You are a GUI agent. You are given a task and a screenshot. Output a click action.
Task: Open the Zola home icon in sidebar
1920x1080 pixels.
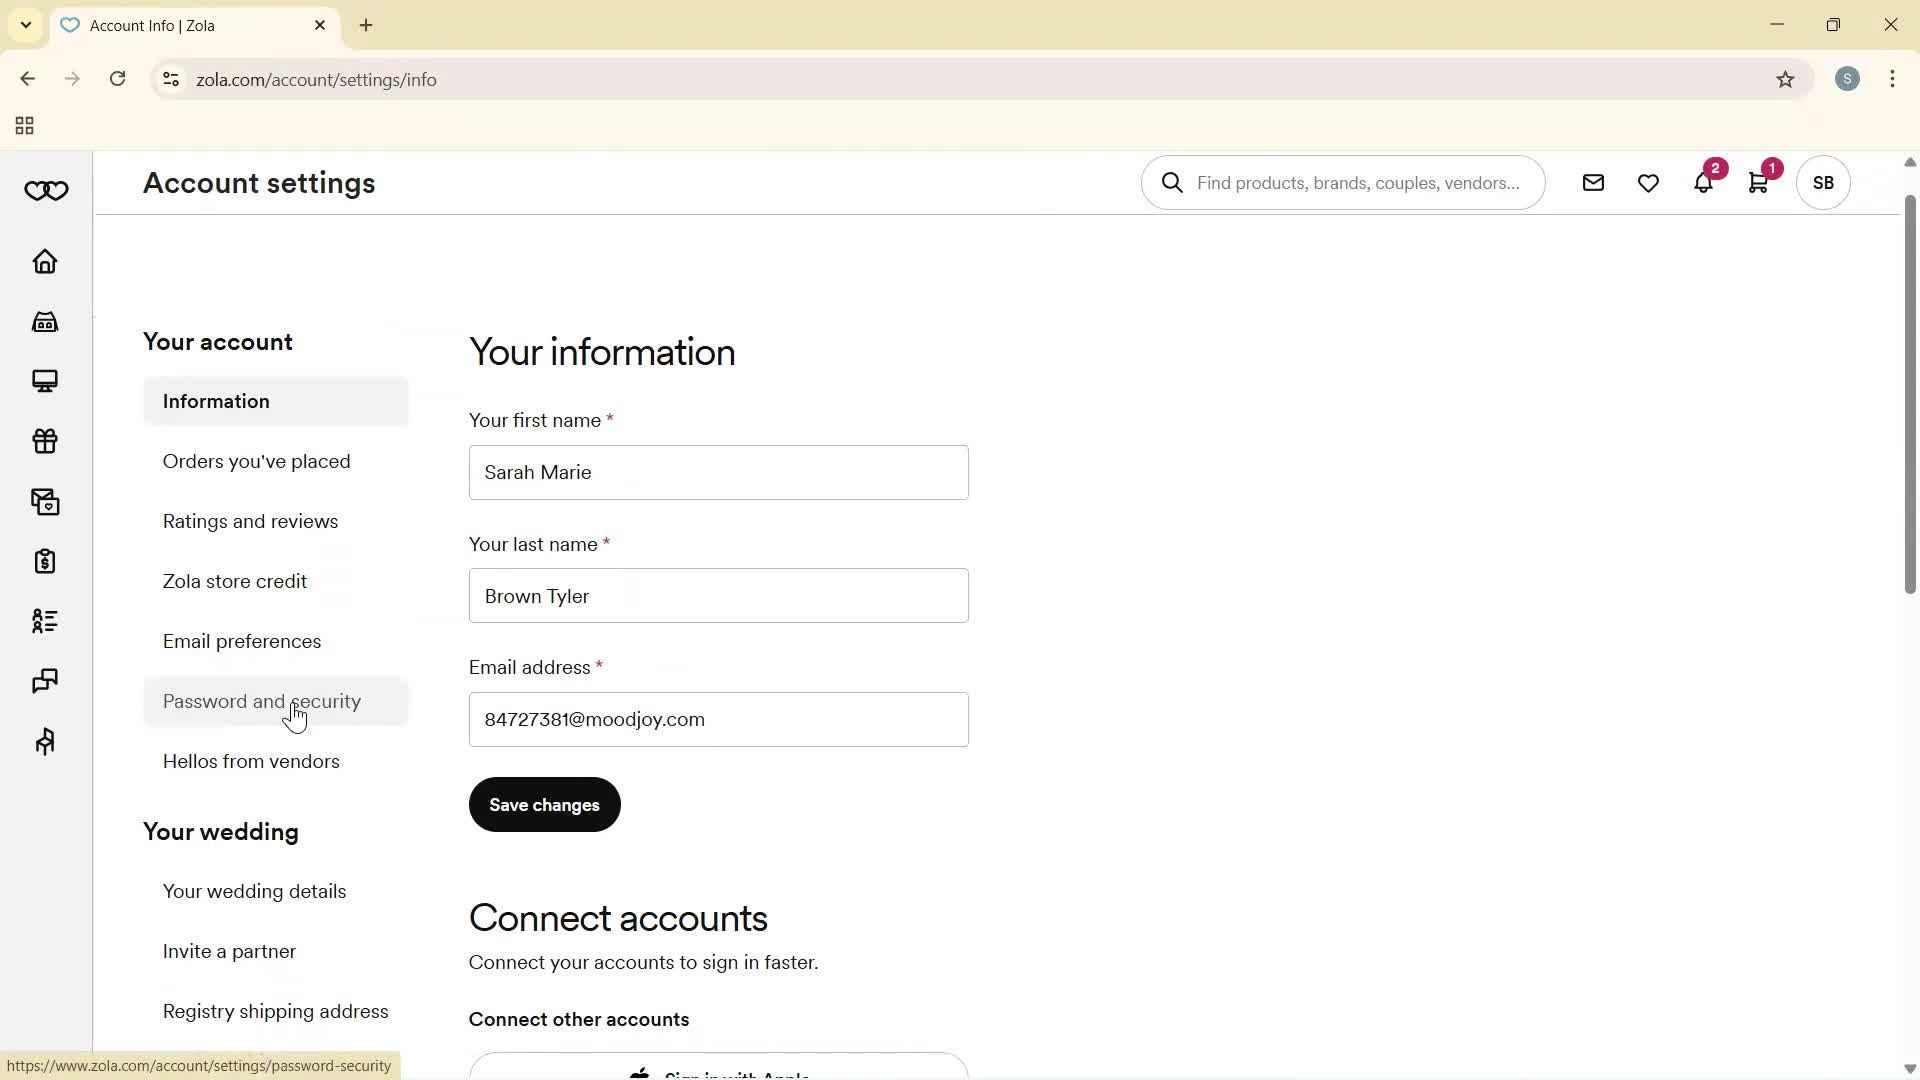pyautogui.click(x=45, y=262)
